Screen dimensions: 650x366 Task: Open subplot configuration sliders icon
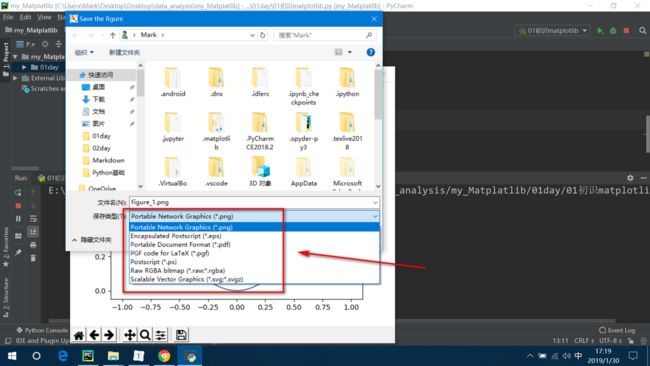160,335
